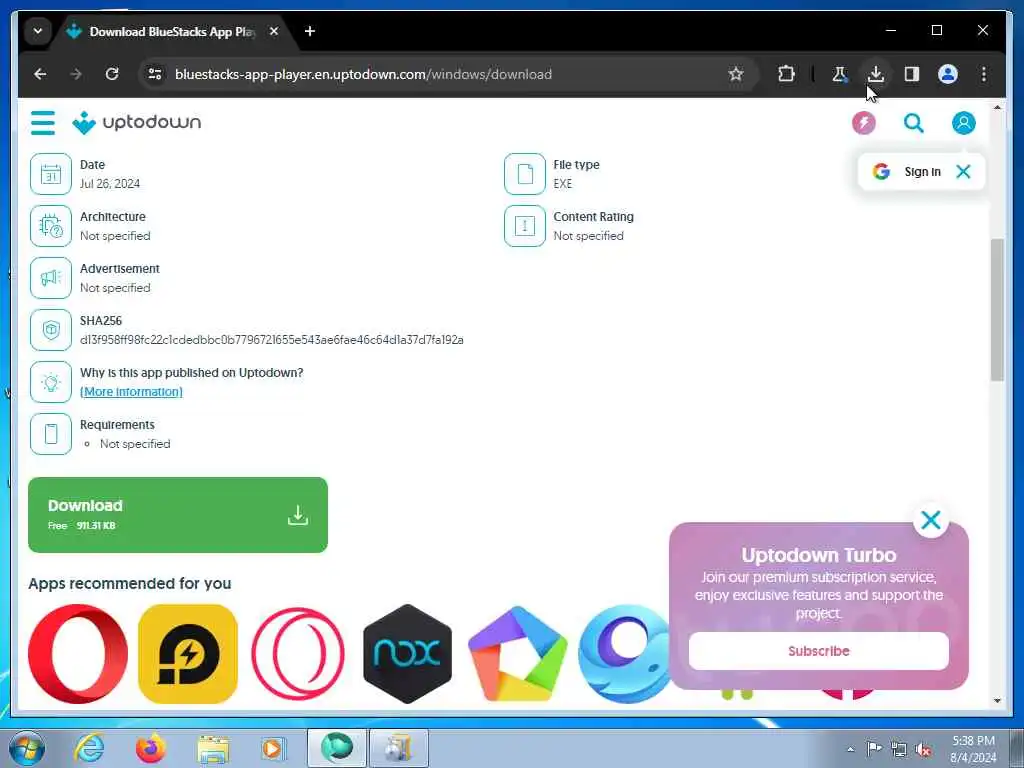Bookmark this page with star icon
The height and width of the screenshot is (768, 1024).
point(736,74)
